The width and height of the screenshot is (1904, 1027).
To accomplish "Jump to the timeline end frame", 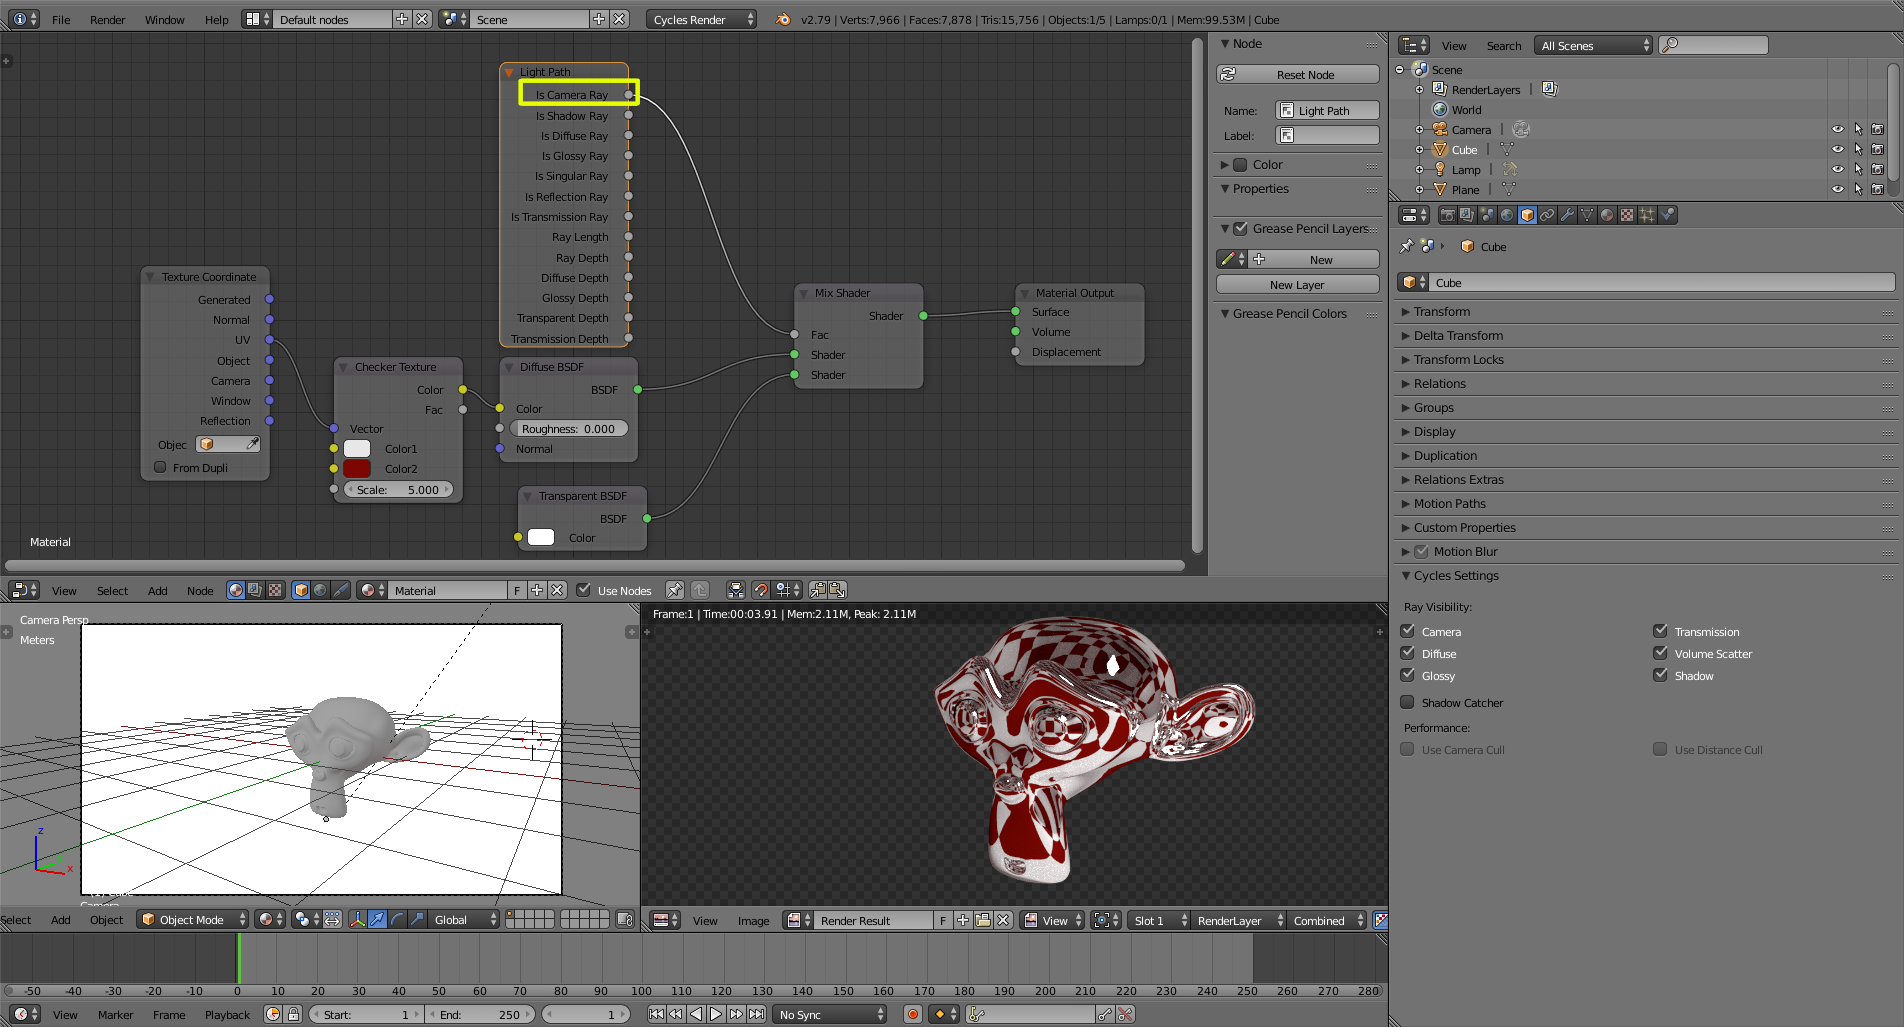I will click(x=757, y=1014).
